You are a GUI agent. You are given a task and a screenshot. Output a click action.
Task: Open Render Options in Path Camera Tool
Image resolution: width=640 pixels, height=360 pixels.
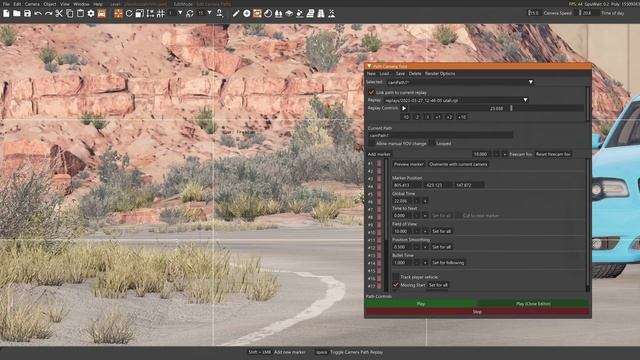pyautogui.click(x=440, y=74)
